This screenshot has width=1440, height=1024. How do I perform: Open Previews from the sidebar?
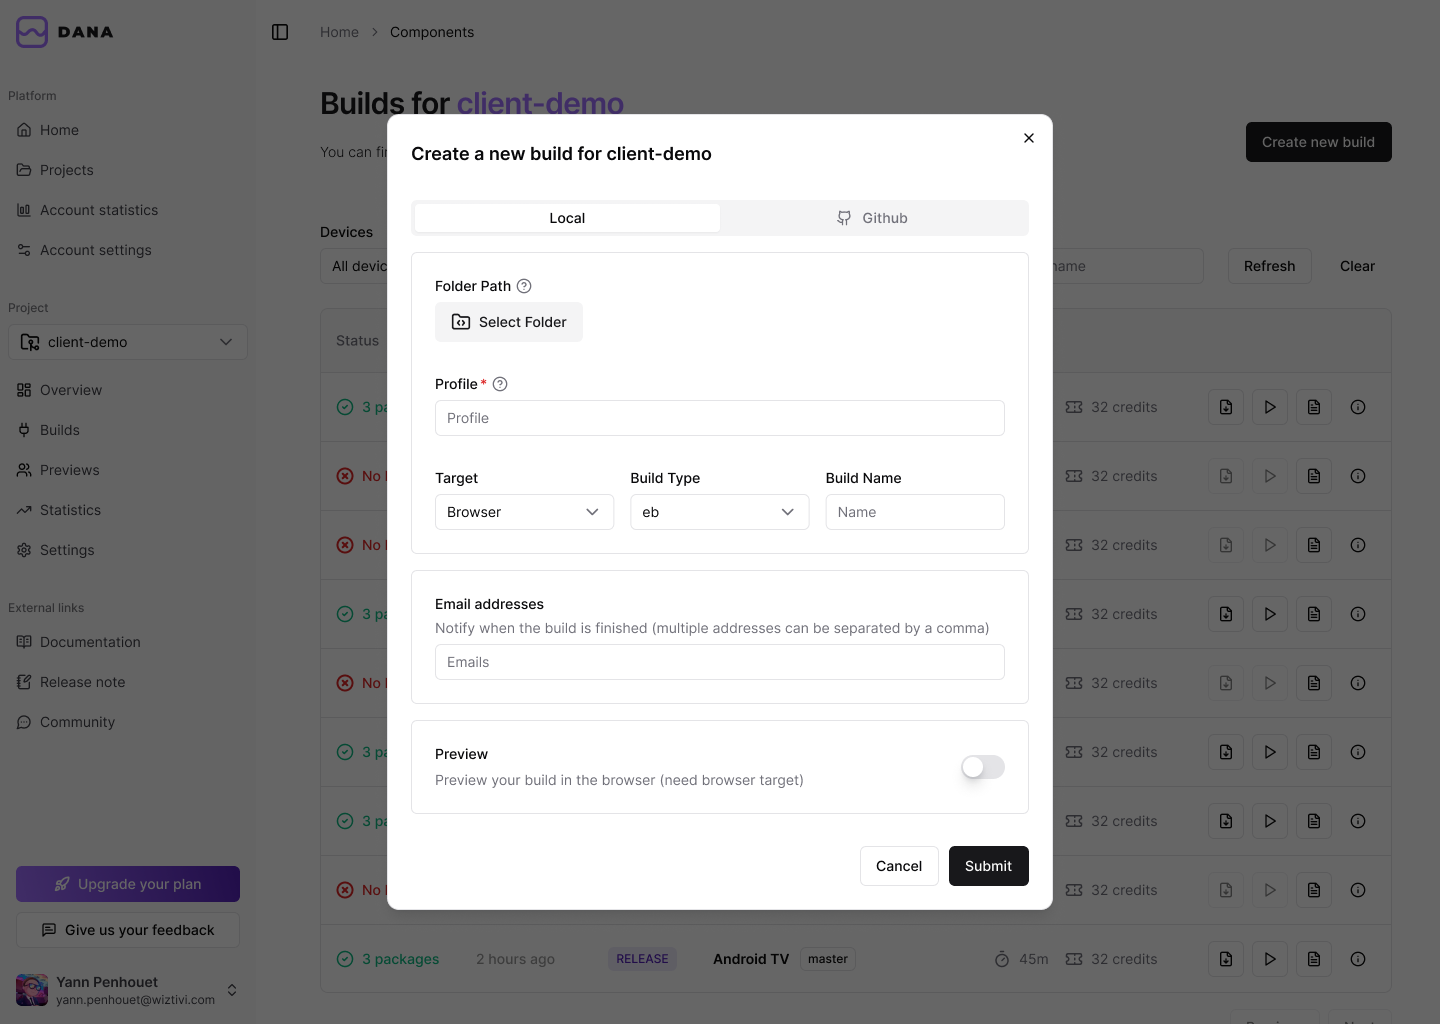(69, 469)
